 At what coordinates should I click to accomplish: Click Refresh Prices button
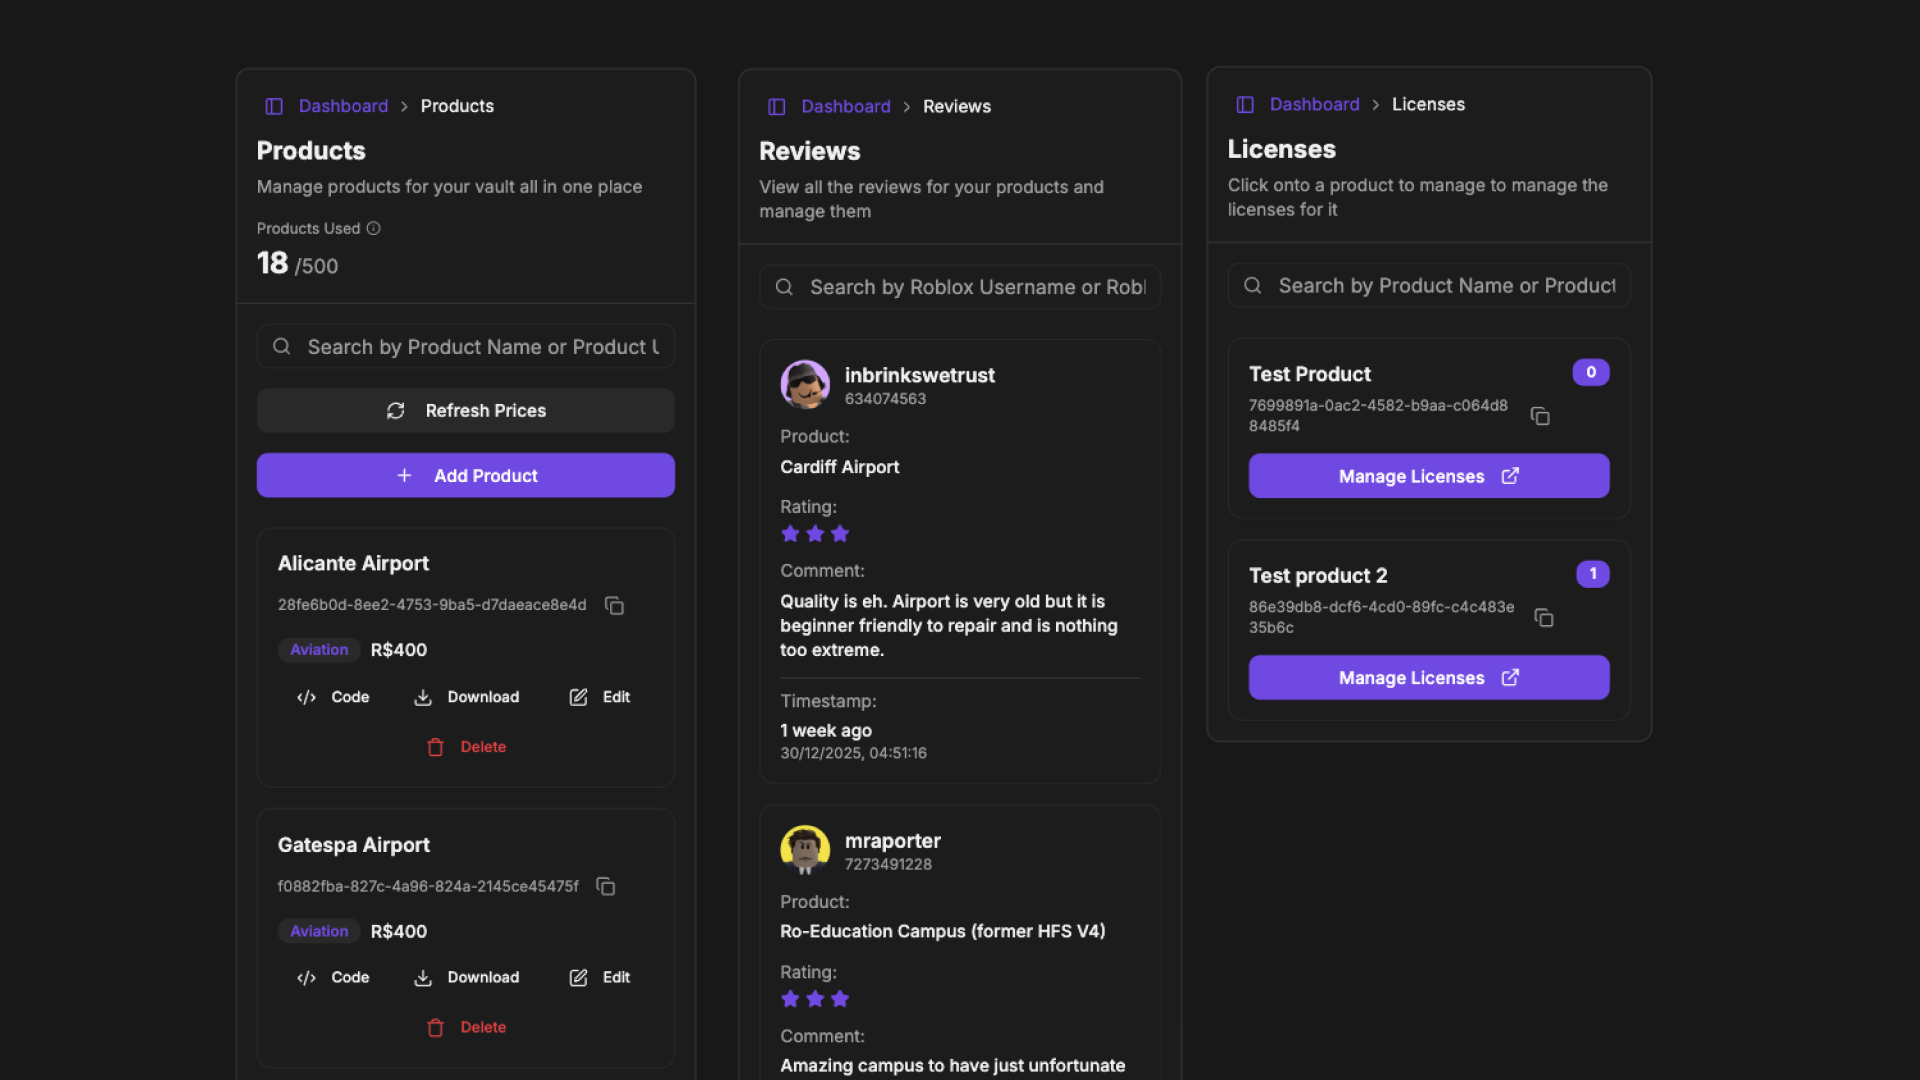pyautogui.click(x=465, y=411)
